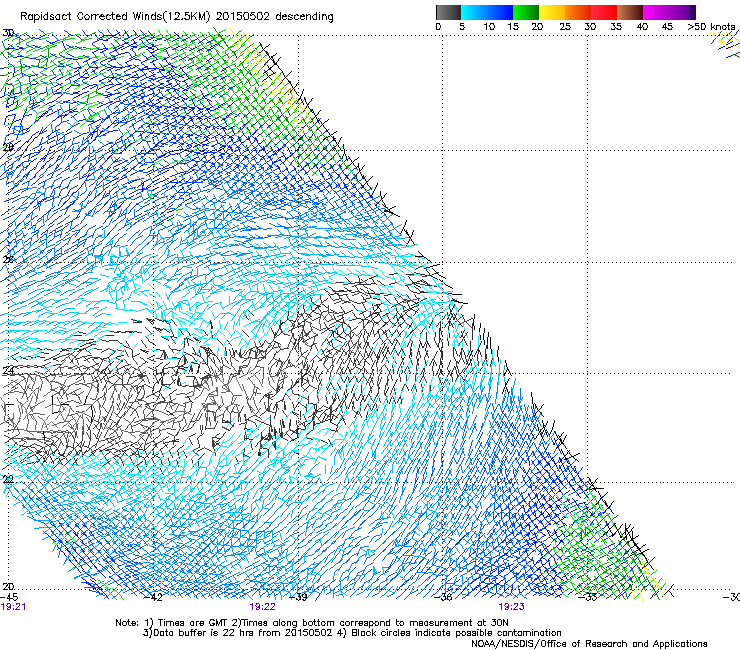Viewport: 740px width, 650px height.
Task: Select the date text '20150502 descending' in title
Action: [275, 17]
